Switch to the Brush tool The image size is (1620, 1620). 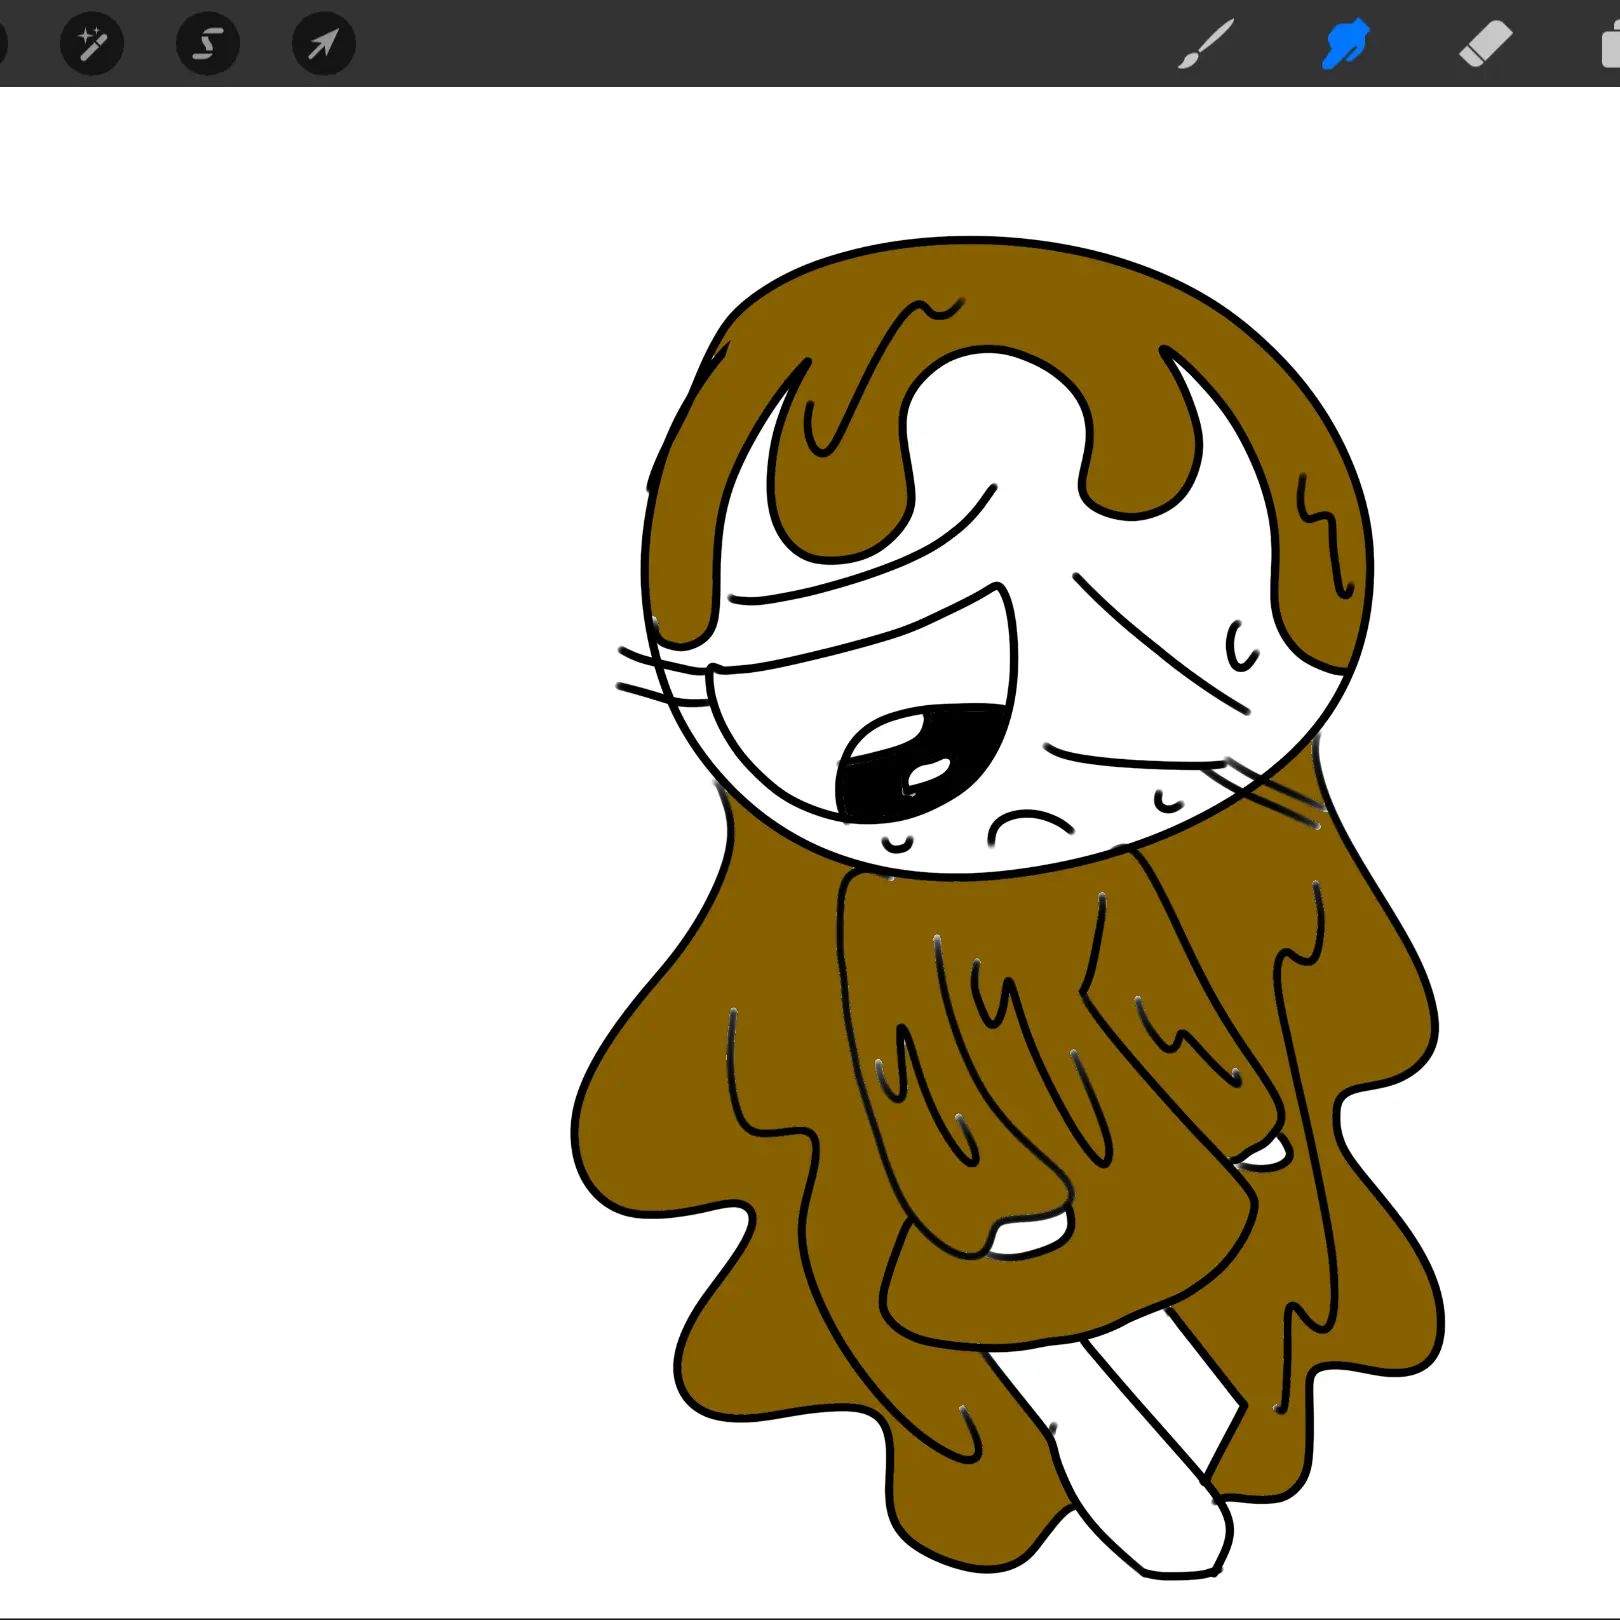(1206, 45)
